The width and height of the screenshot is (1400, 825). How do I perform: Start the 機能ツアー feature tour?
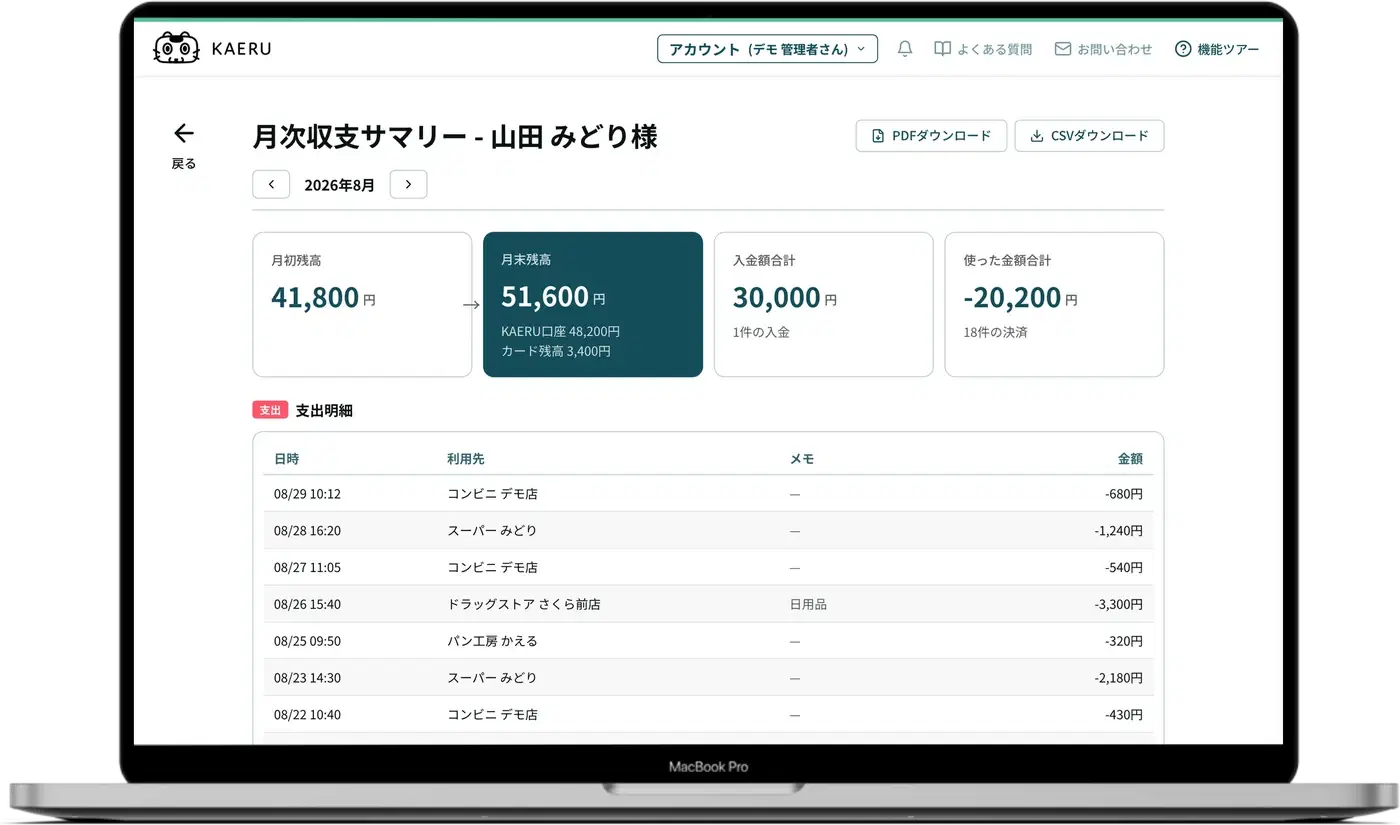[1217, 49]
